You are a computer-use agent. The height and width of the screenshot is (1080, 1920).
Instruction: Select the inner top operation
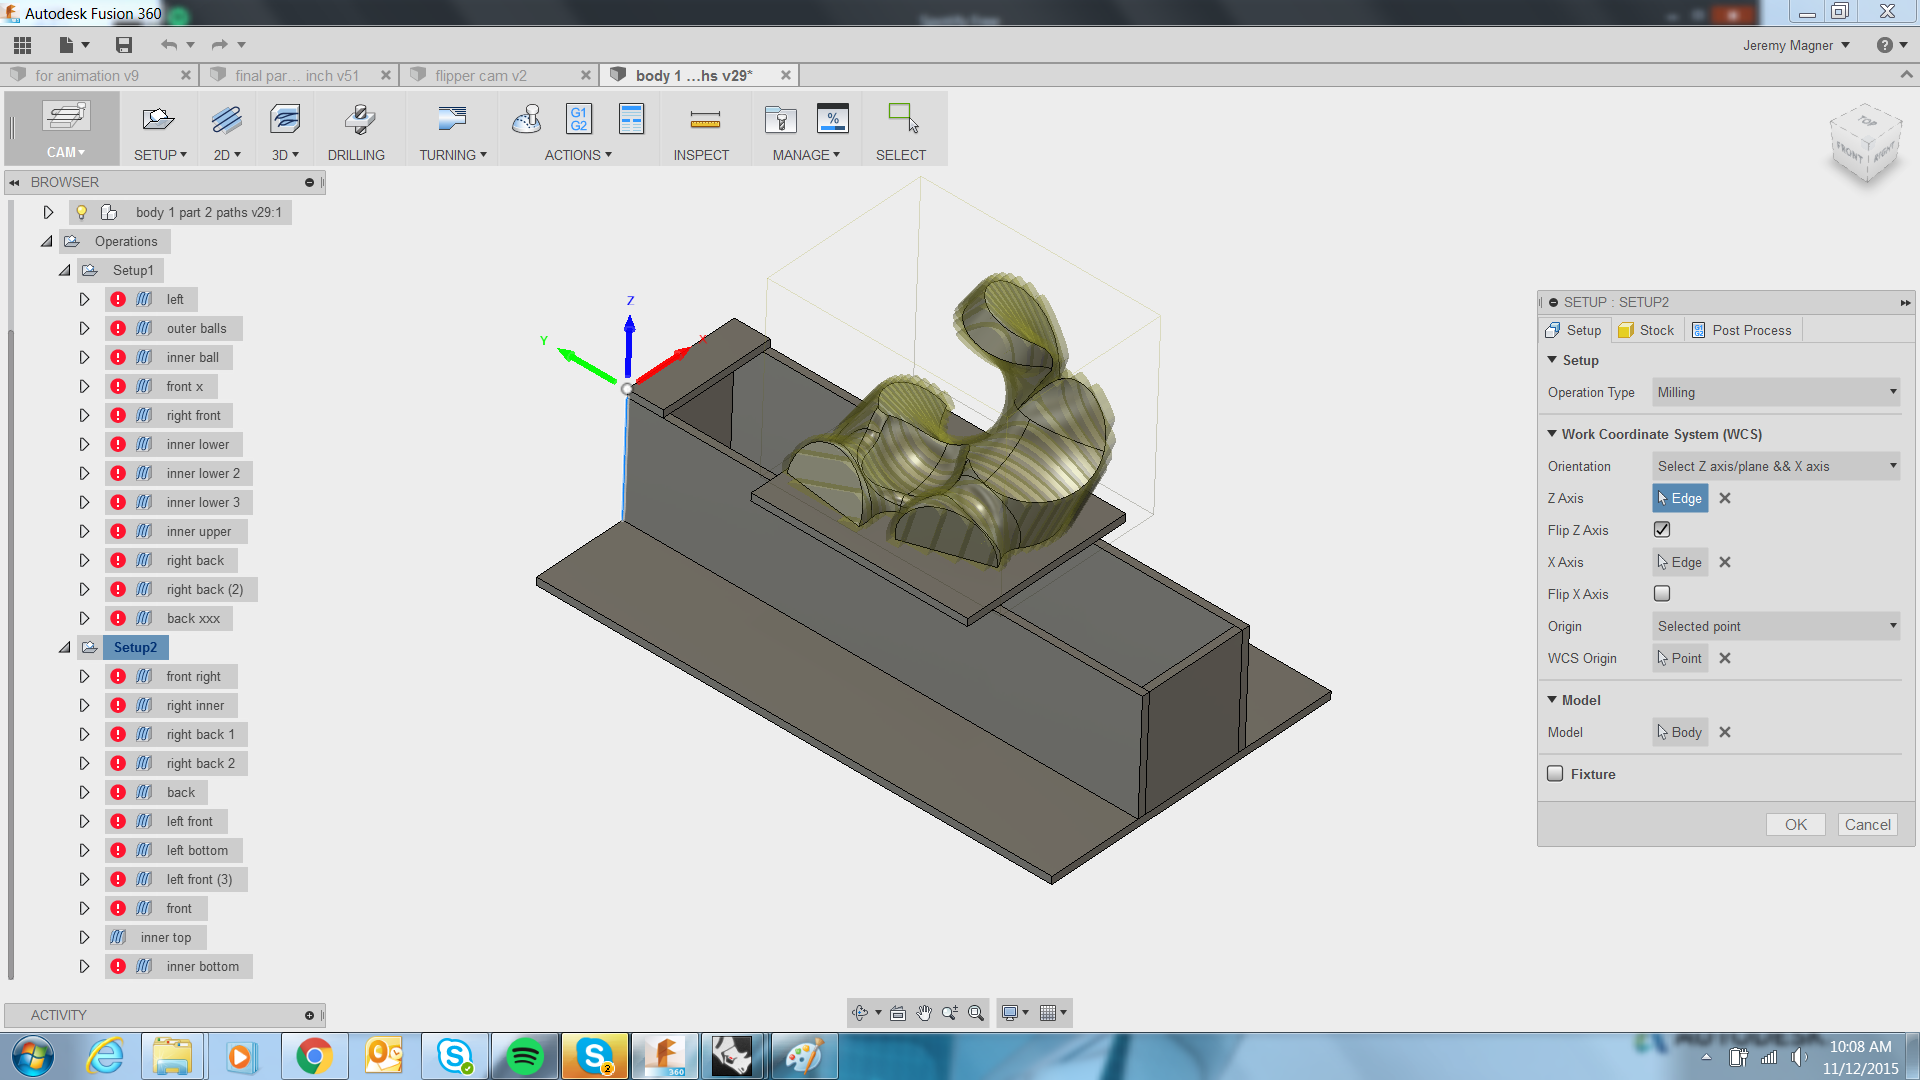[165, 938]
